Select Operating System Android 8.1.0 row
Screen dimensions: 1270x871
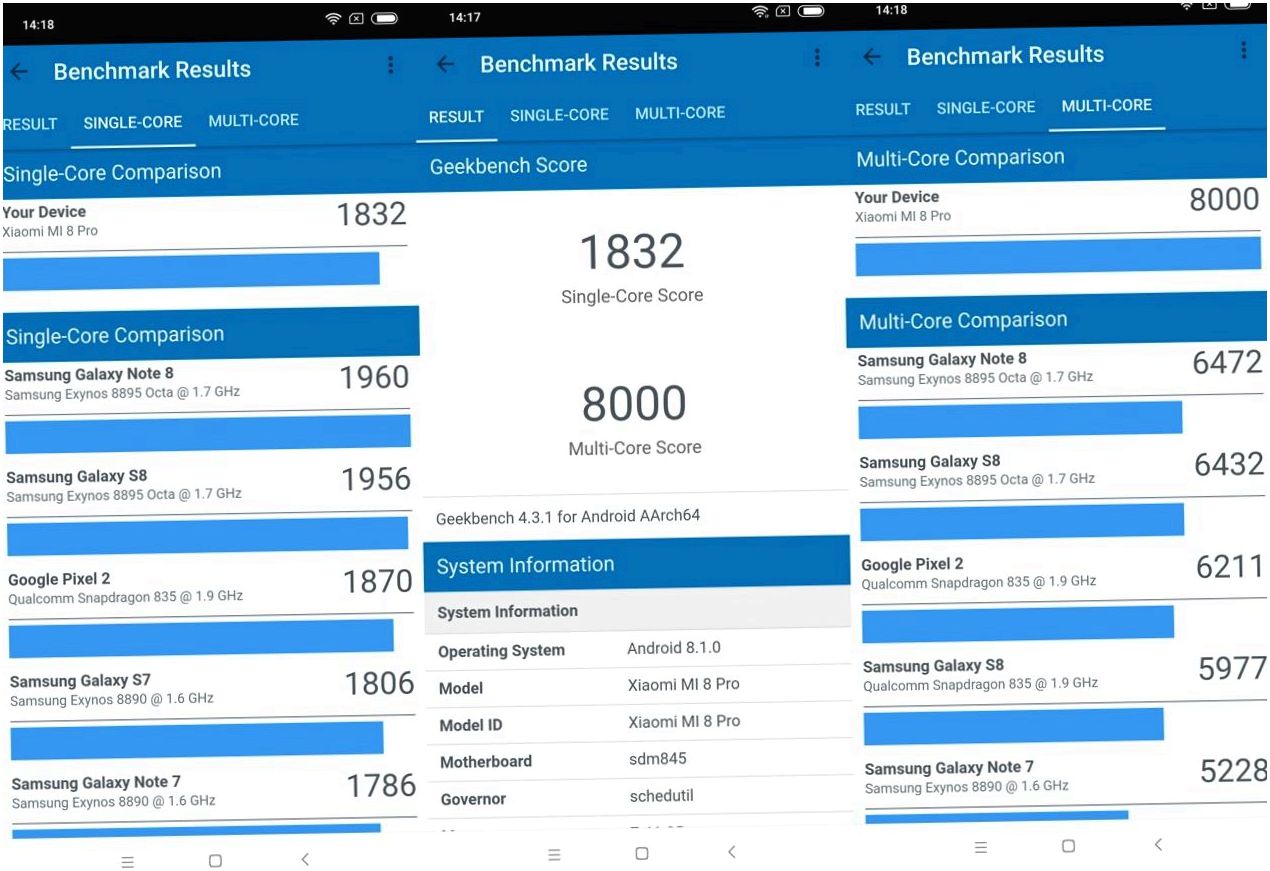(637, 649)
